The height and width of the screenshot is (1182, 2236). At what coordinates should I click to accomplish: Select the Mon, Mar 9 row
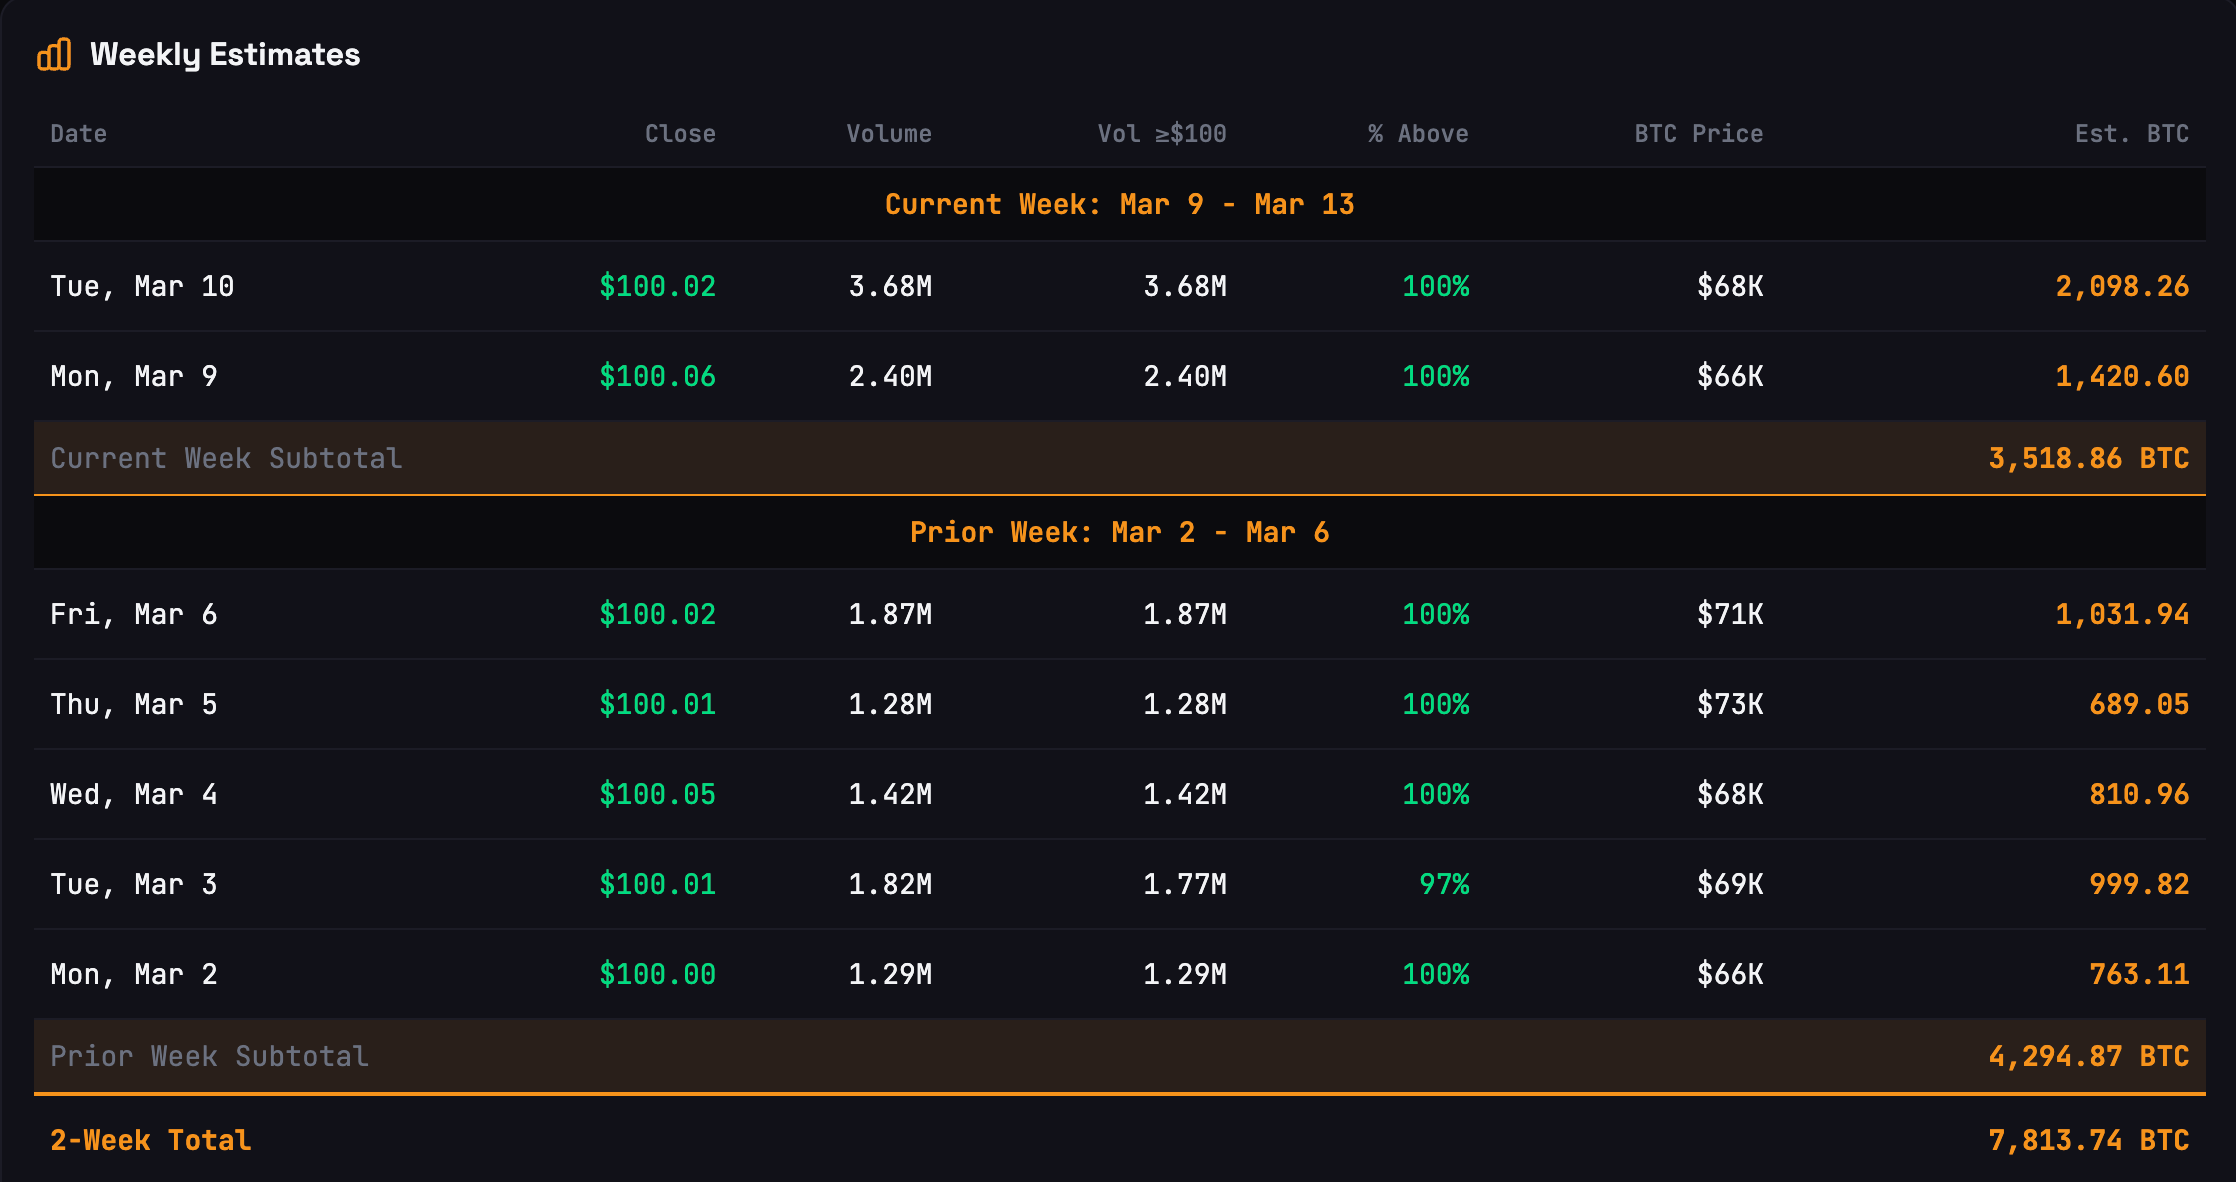pyautogui.click(x=1118, y=376)
